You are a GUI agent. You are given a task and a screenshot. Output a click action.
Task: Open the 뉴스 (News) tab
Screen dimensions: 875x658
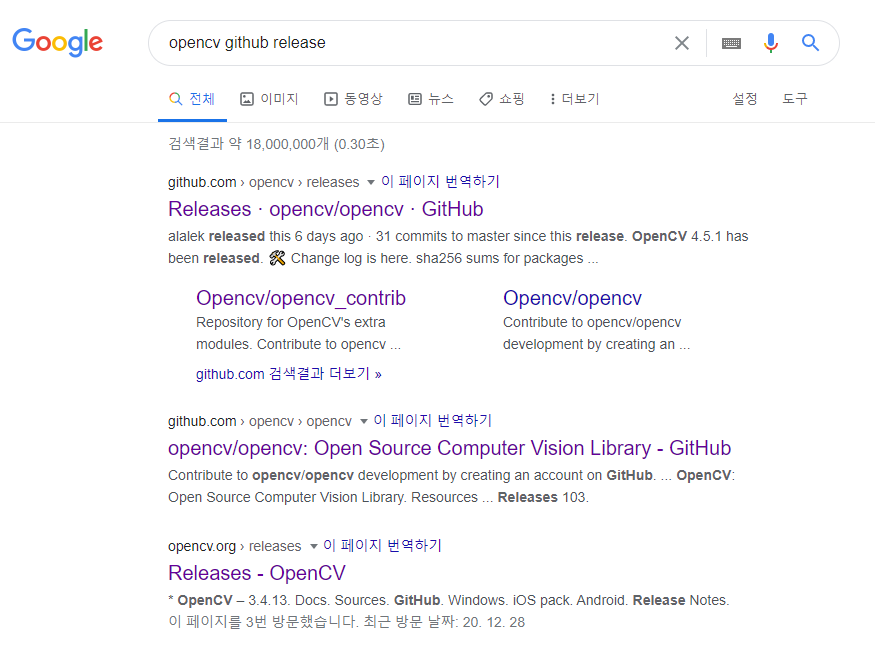tap(431, 99)
